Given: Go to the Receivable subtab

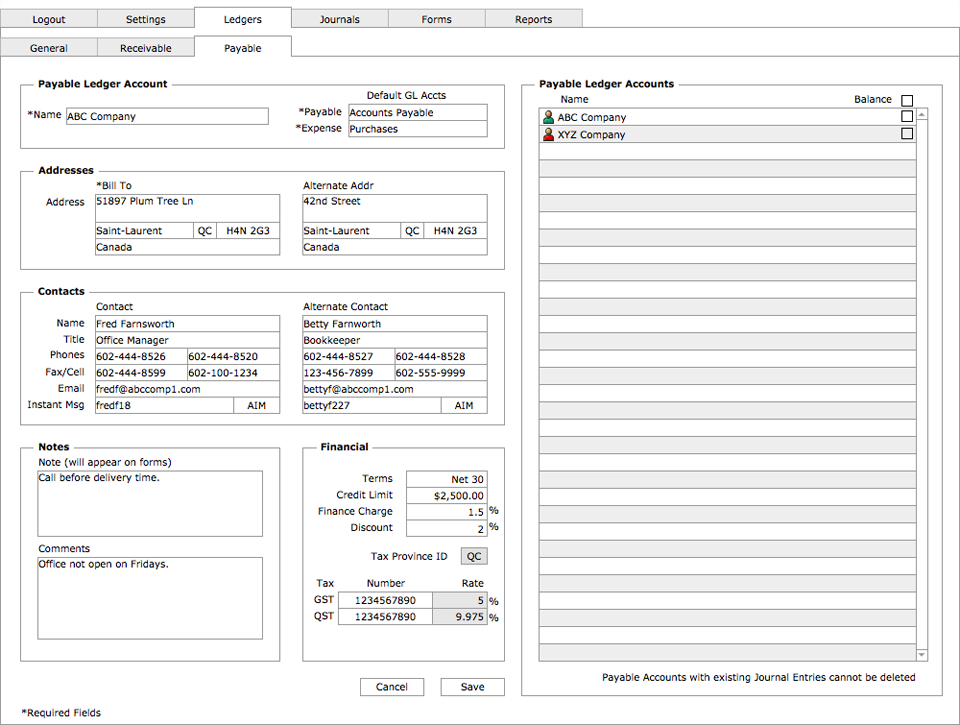Looking at the screenshot, I should click(x=146, y=48).
